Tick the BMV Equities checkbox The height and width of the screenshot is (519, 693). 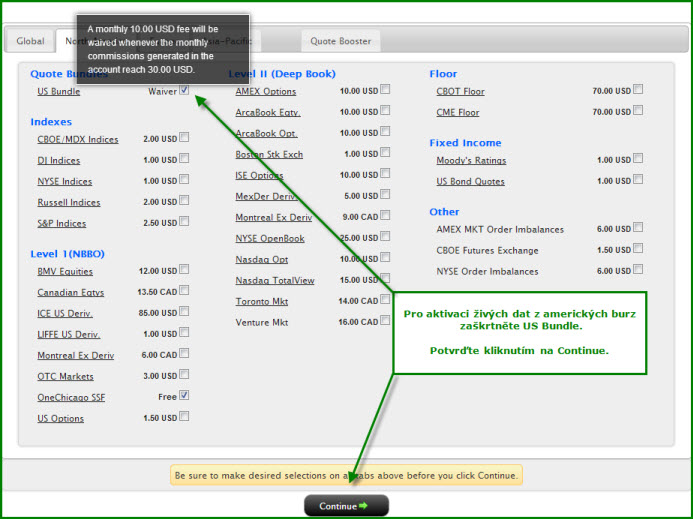pos(184,269)
